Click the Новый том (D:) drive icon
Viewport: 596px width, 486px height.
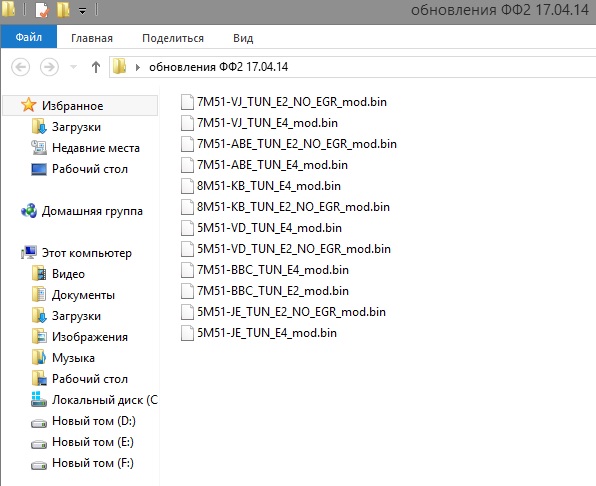(39, 422)
